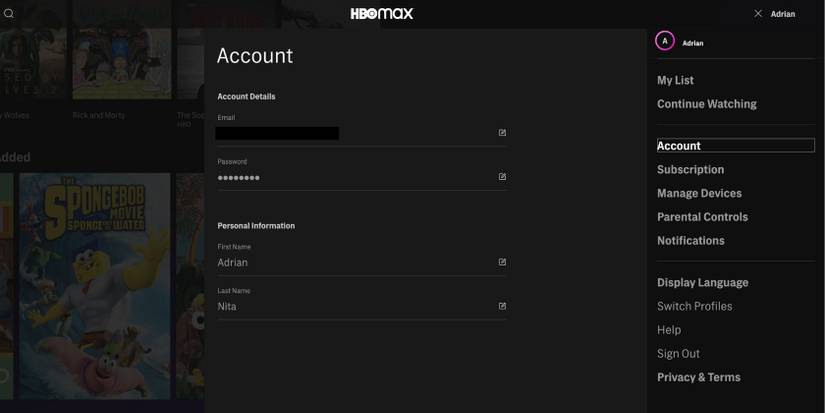Close the menu with the X icon
This screenshot has height=413, width=825.
point(758,14)
